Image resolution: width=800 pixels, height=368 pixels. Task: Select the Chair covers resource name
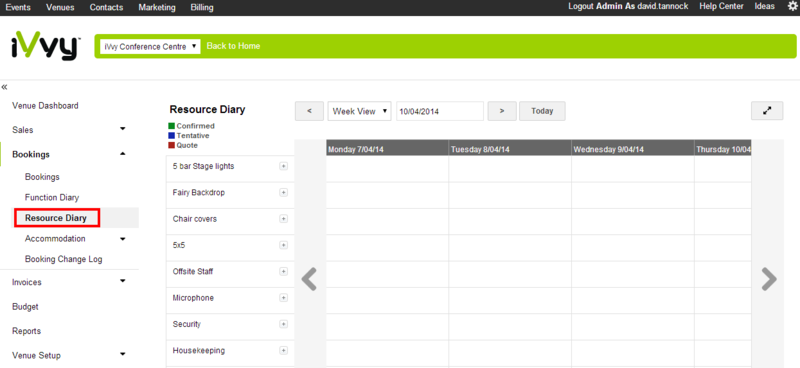tap(195, 219)
